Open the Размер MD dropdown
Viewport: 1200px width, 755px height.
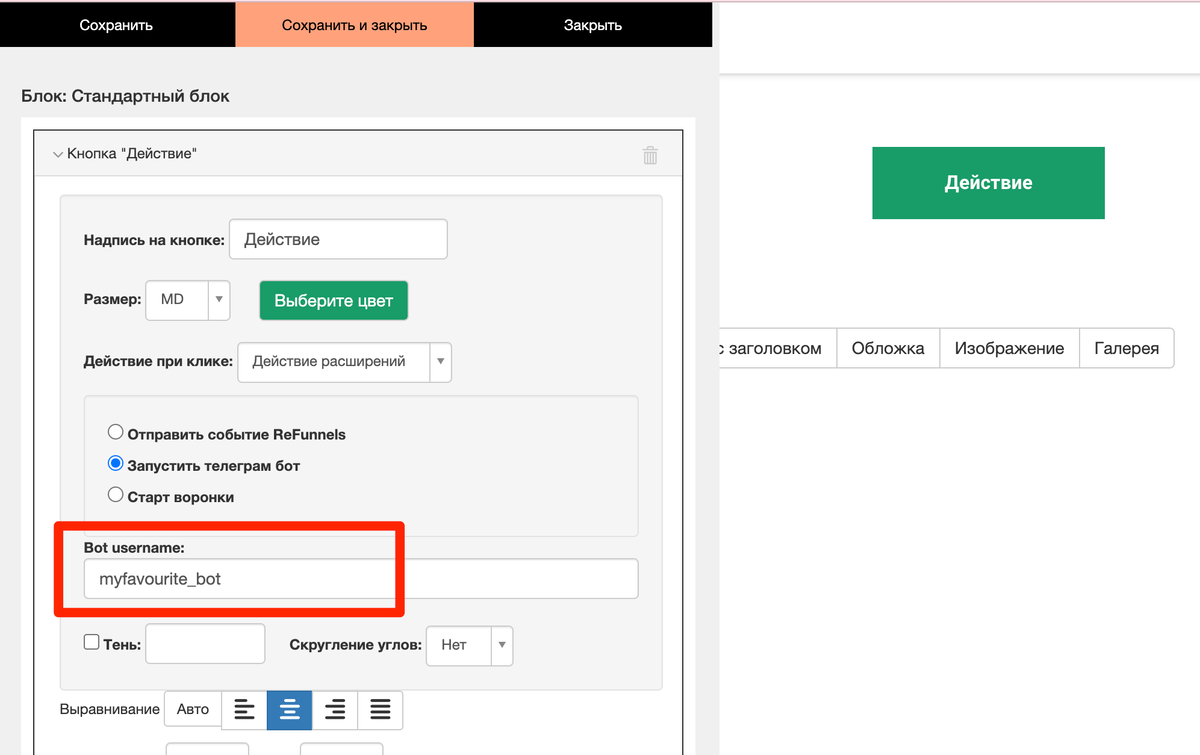point(188,300)
